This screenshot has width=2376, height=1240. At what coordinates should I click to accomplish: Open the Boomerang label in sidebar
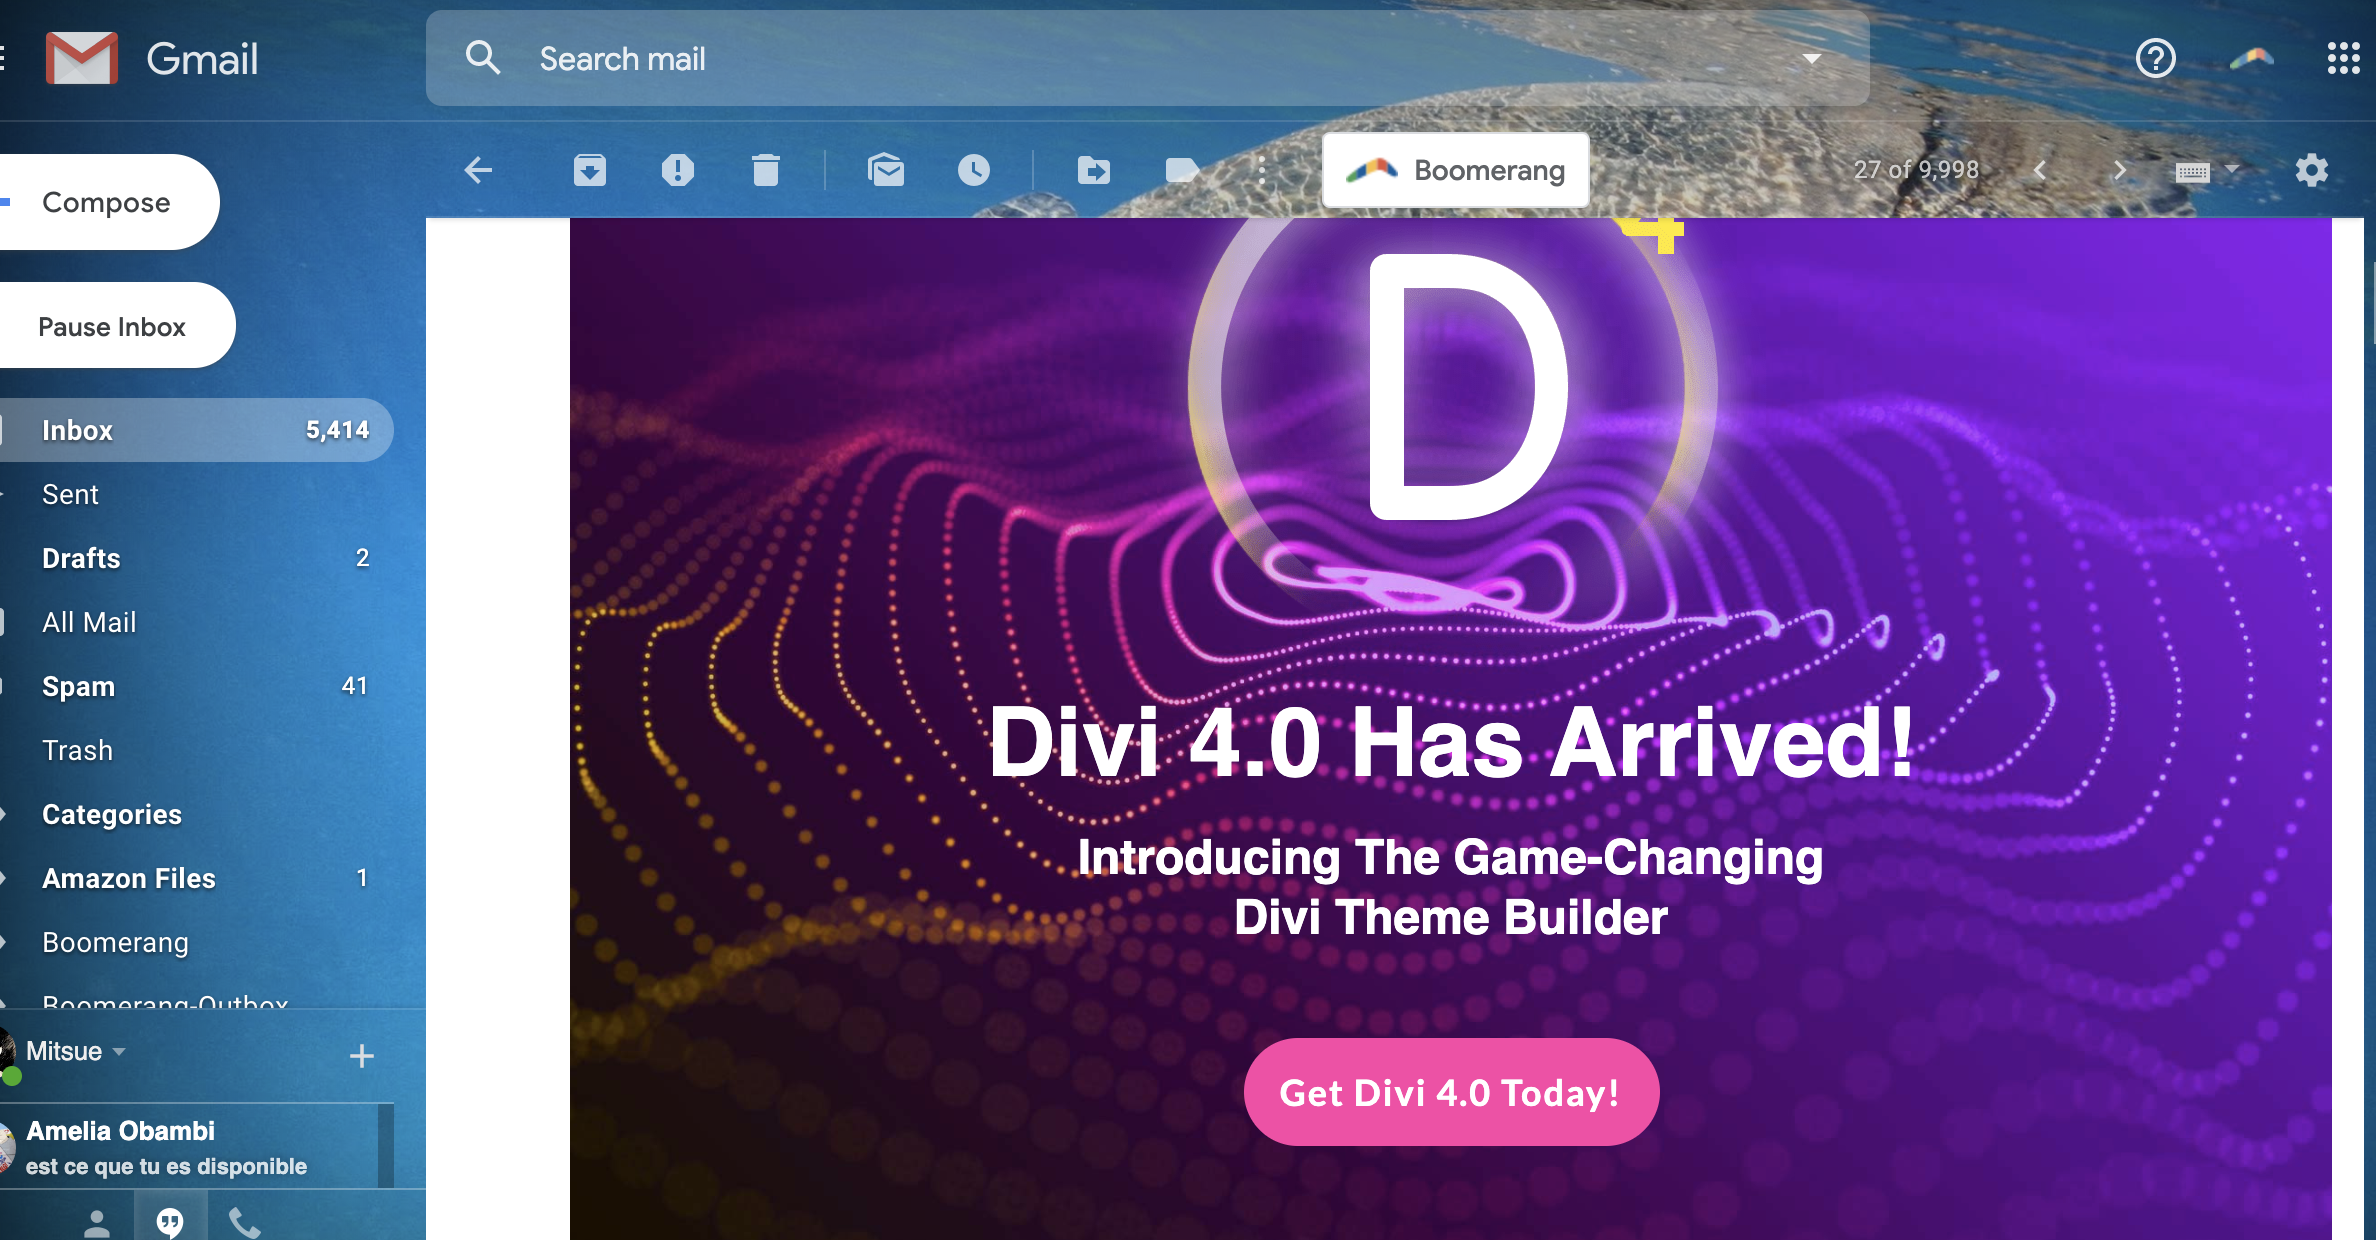pos(115,942)
